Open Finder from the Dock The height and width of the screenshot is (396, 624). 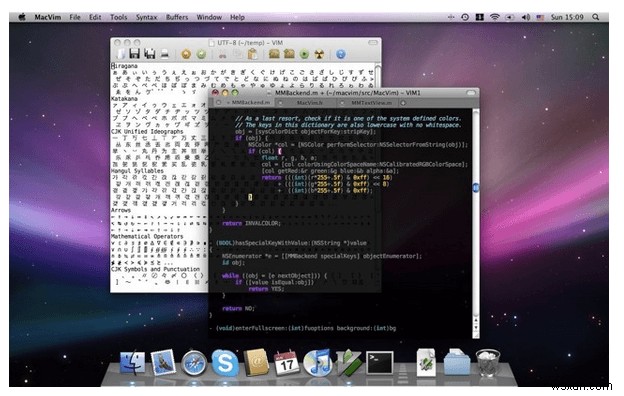tap(133, 363)
